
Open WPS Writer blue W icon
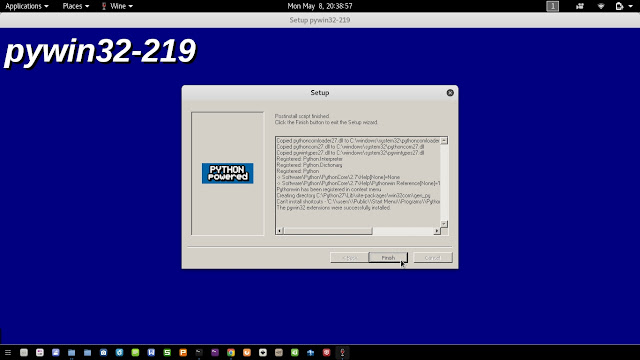[151, 352]
